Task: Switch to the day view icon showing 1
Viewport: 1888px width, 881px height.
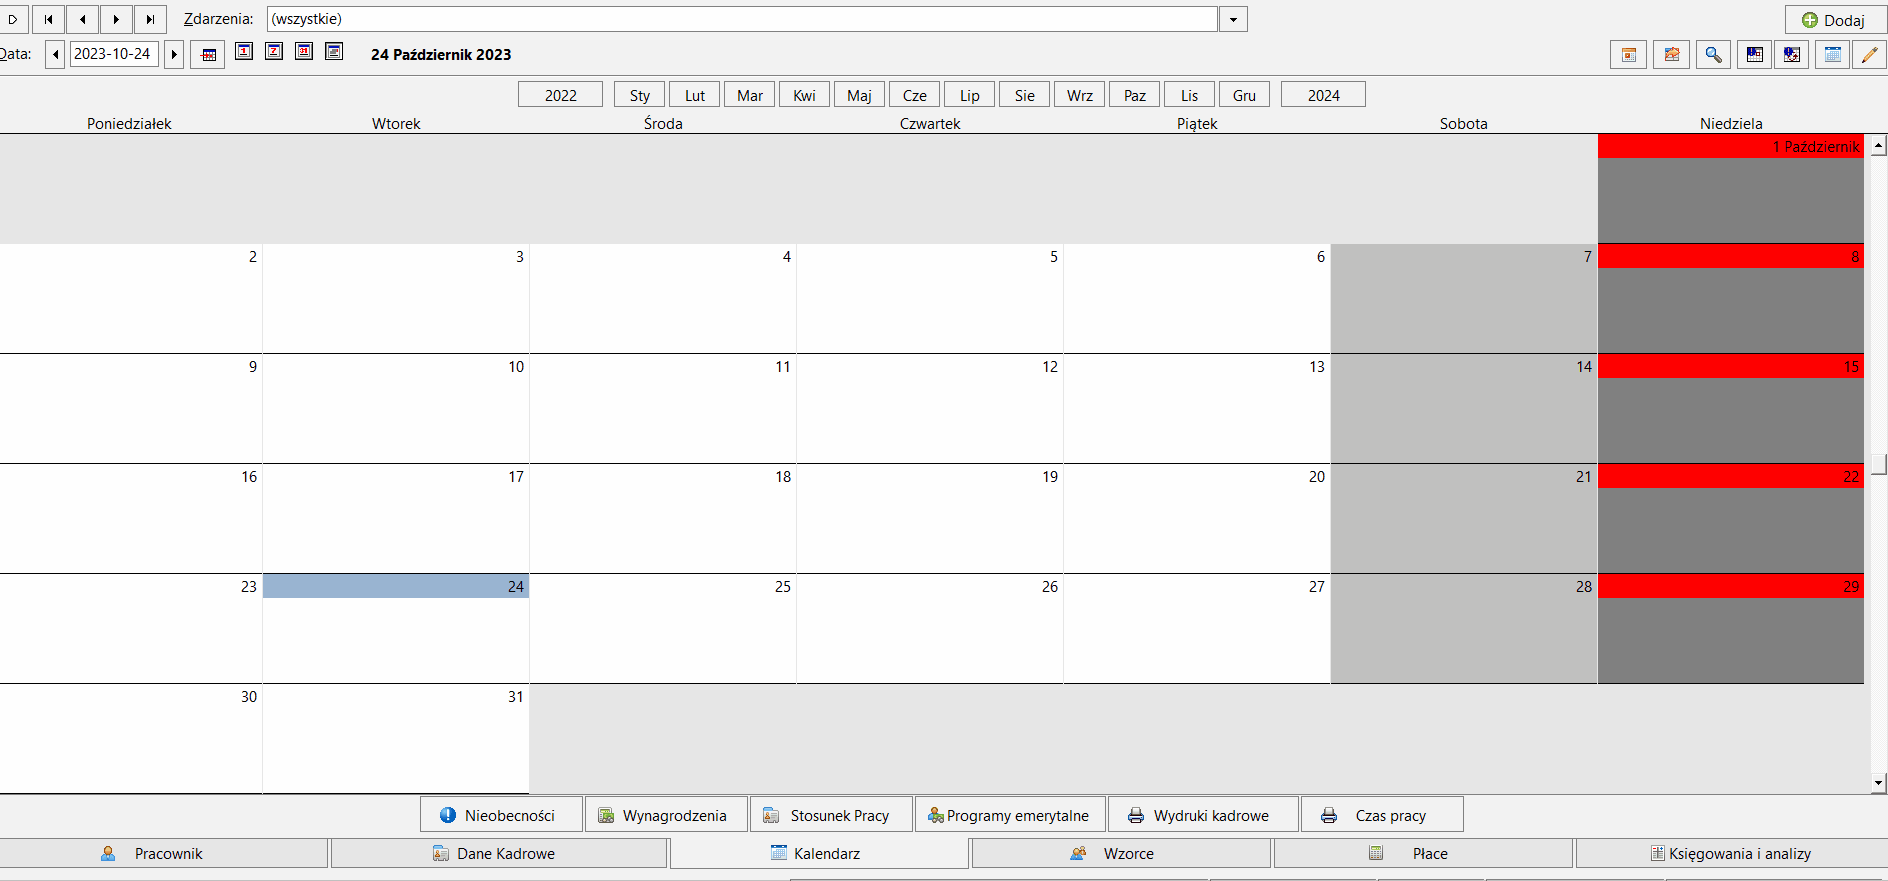Action: coord(244,51)
